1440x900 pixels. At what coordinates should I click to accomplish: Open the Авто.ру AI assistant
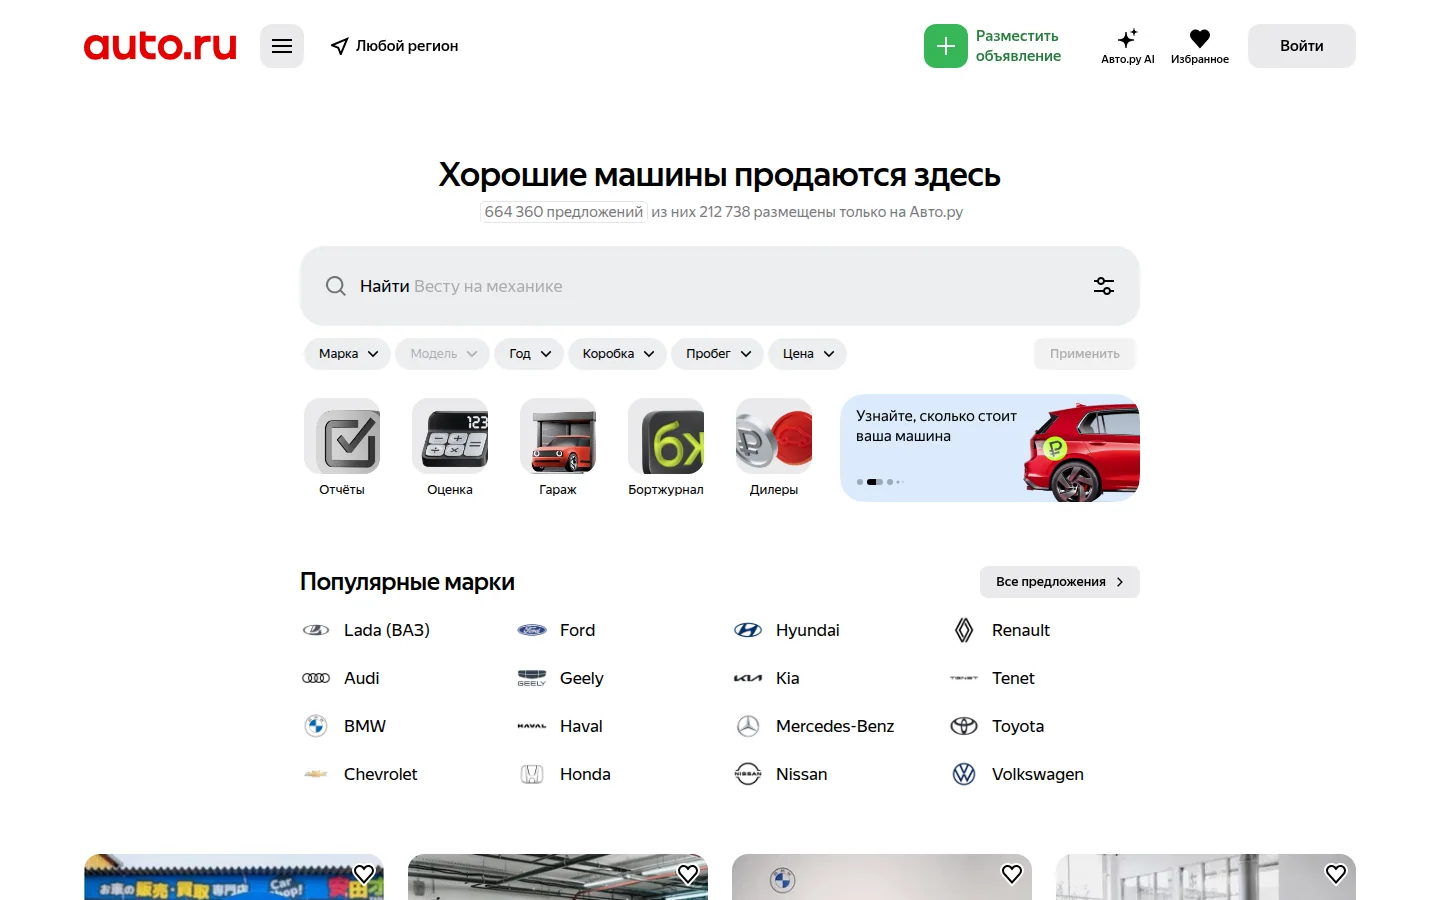tap(1128, 46)
